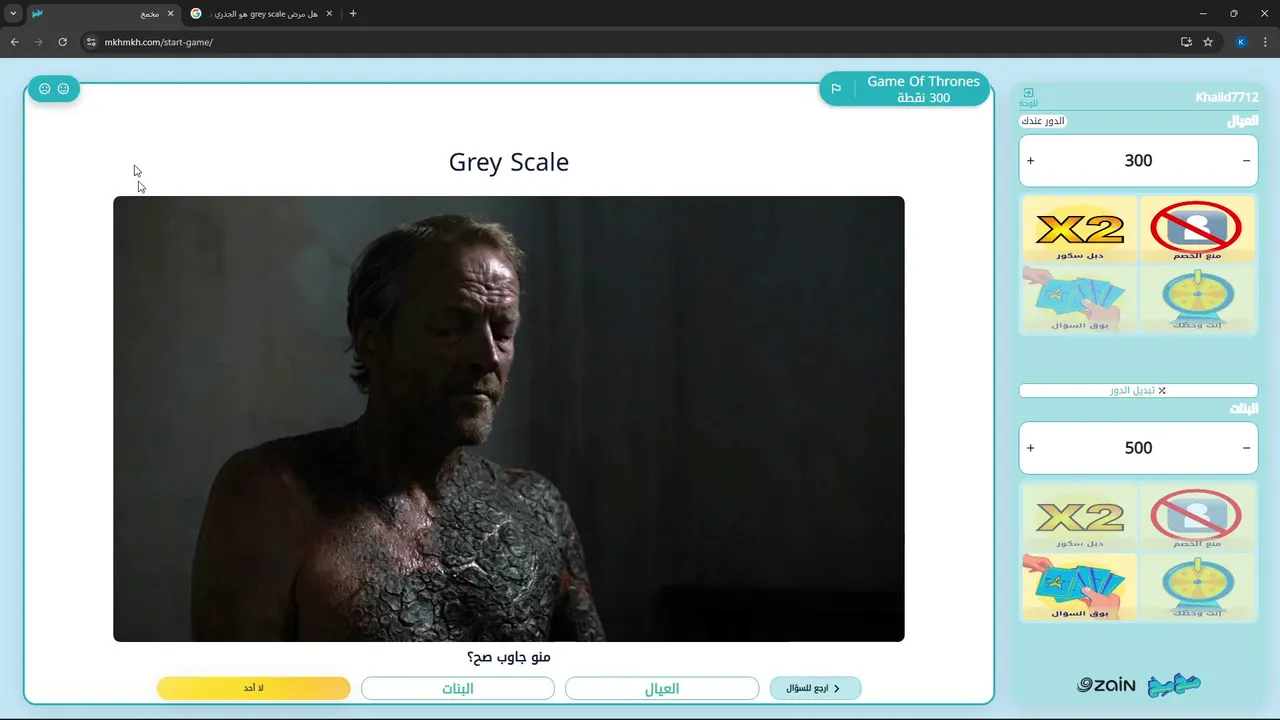This screenshot has width=1280, height=720.
Task: Decrease العيال score with minus button
Action: (x=1246, y=160)
